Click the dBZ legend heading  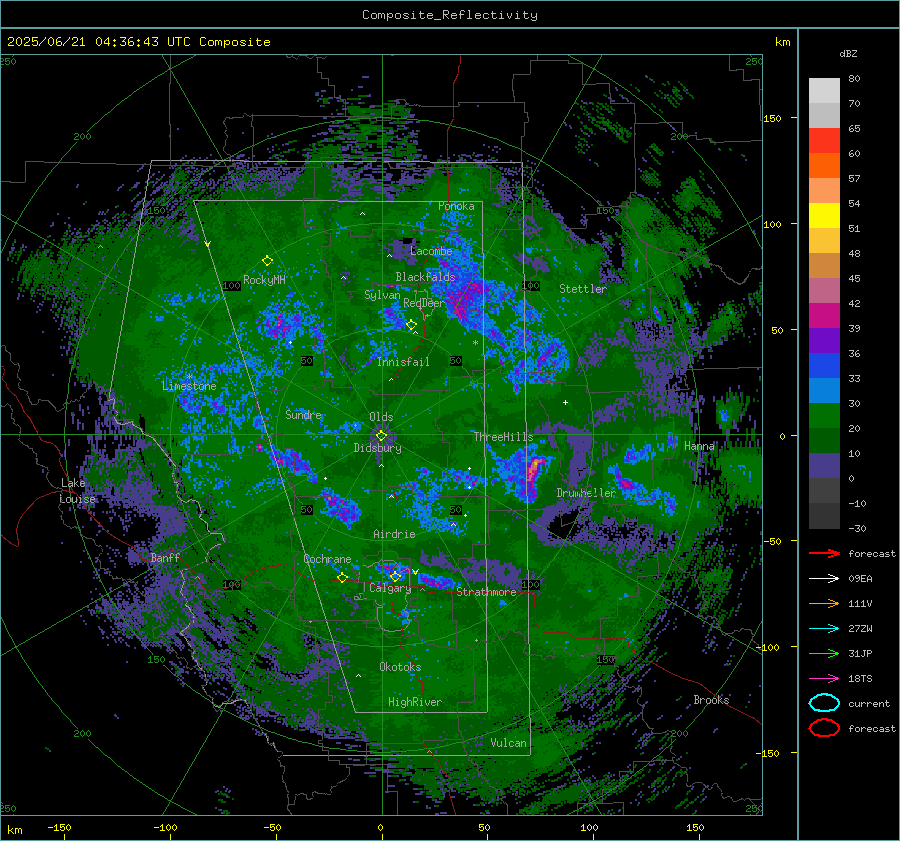click(848, 53)
